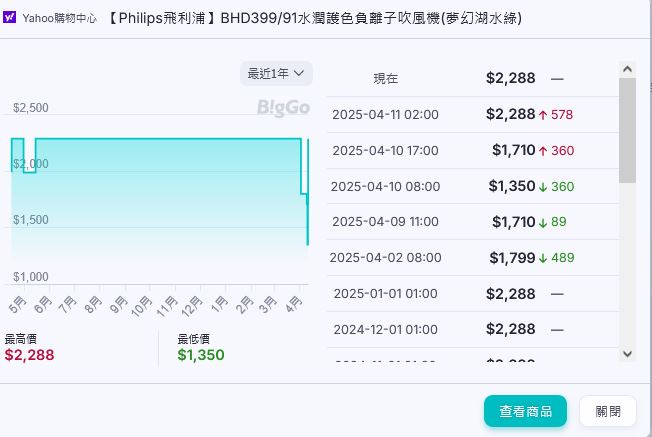Select the 2025-04-10 08:00 price row
Image resolution: width=652 pixels, height=437 pixels.
pos(470,186)
